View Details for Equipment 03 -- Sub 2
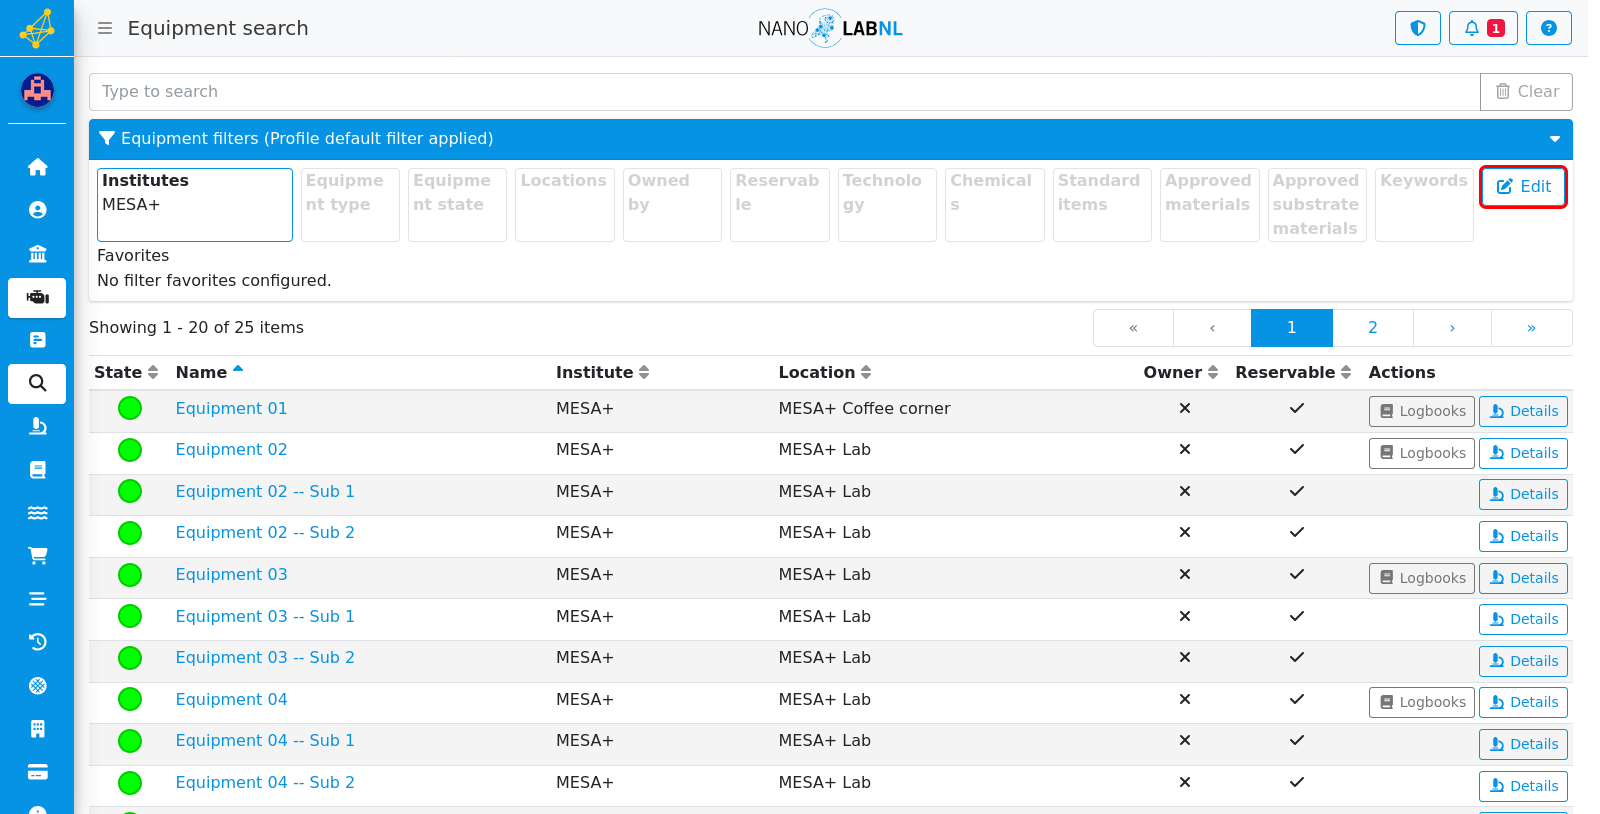This screenshot has width=1600, height=814. 1523,661
